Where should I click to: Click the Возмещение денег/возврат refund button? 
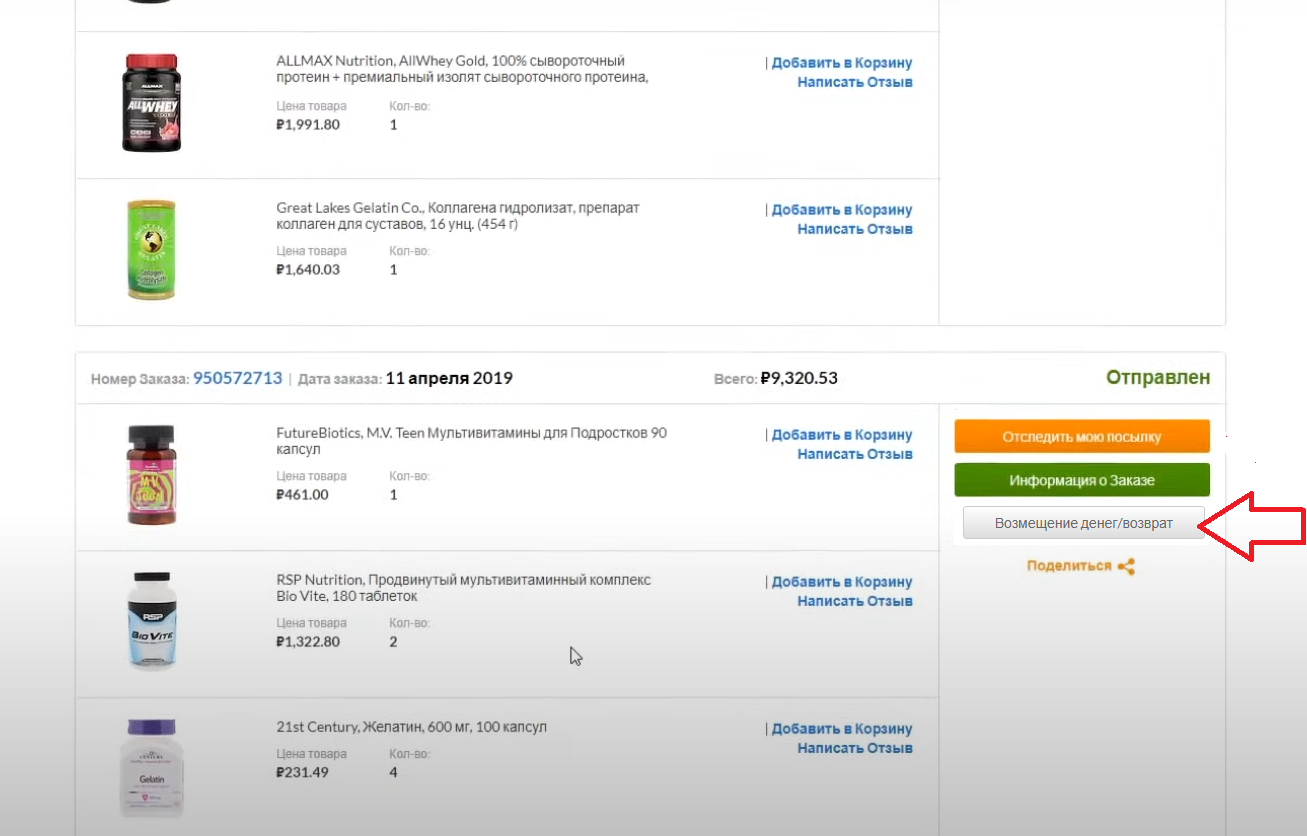pos(1083,523)
